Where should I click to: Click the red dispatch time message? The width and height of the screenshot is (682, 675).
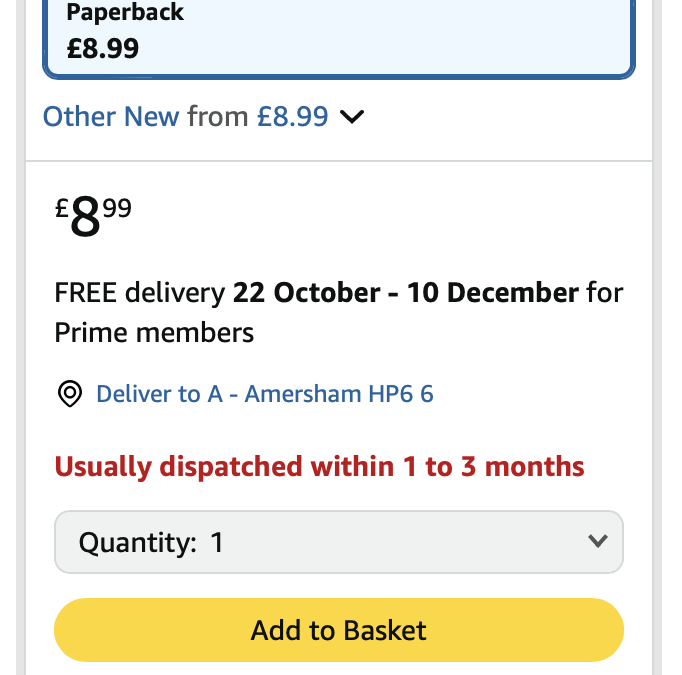319,467
